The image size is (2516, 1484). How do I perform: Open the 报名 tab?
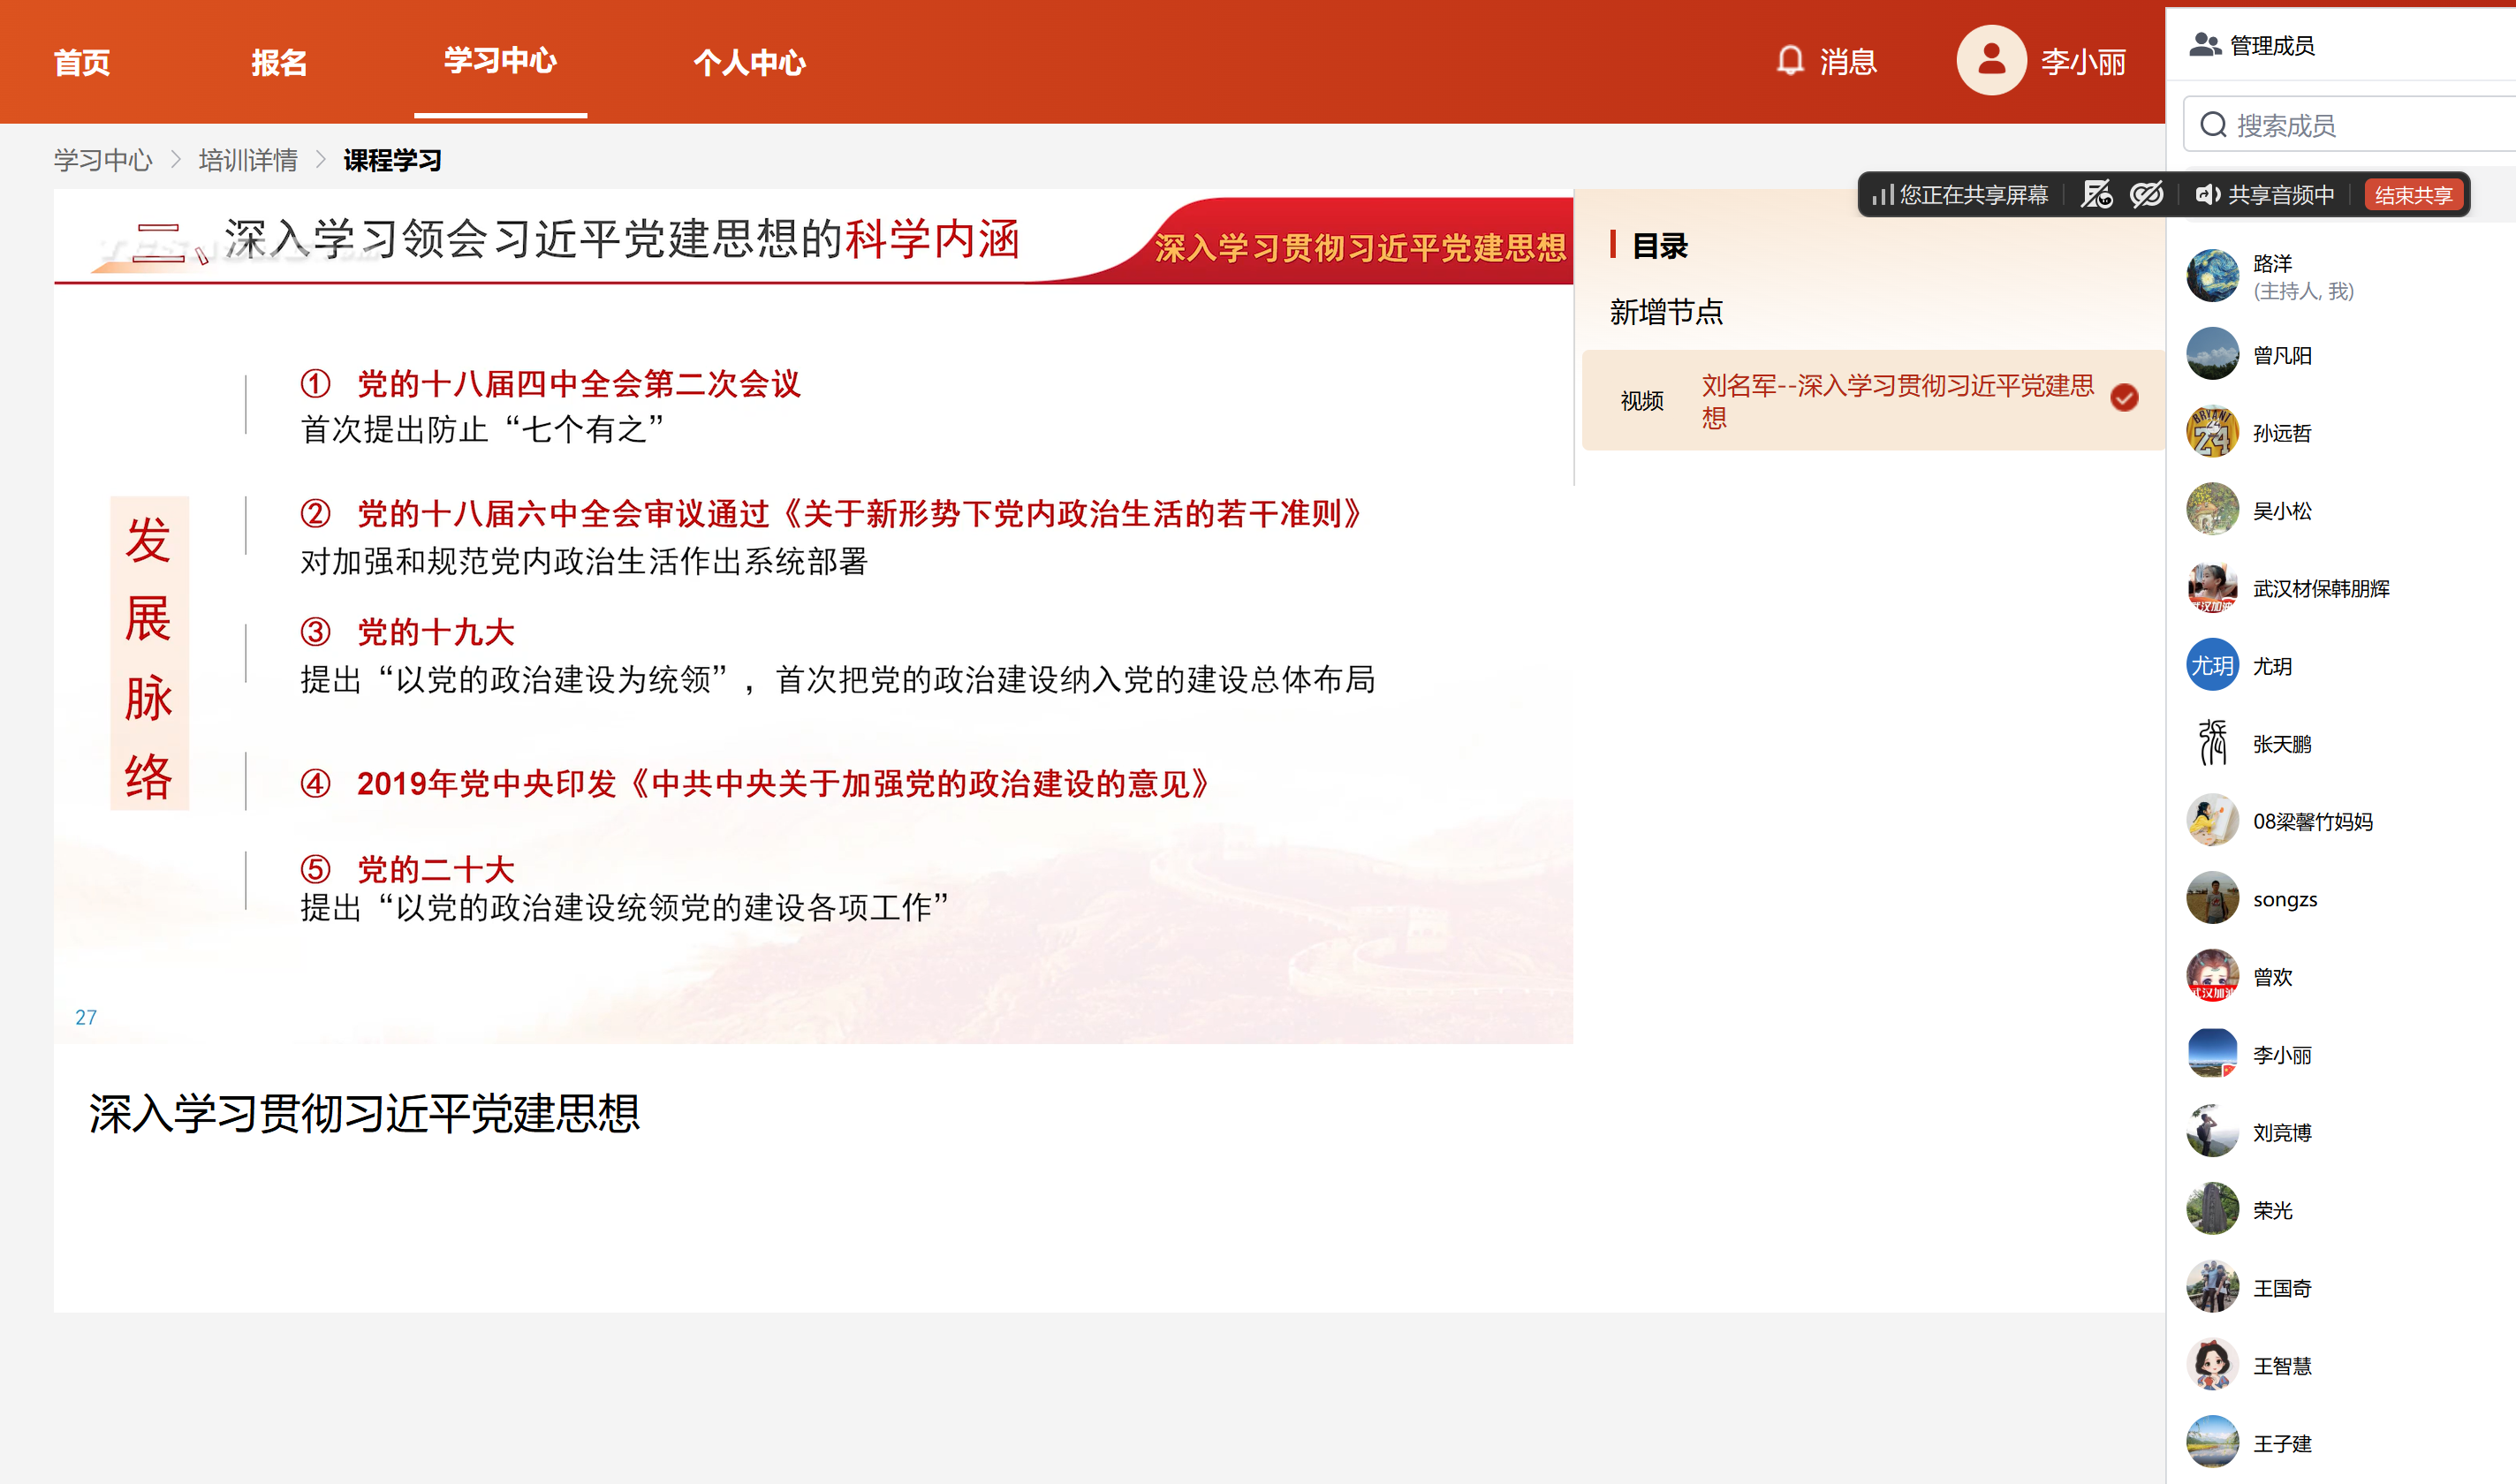pyautogui.click(x=279, y=62)
